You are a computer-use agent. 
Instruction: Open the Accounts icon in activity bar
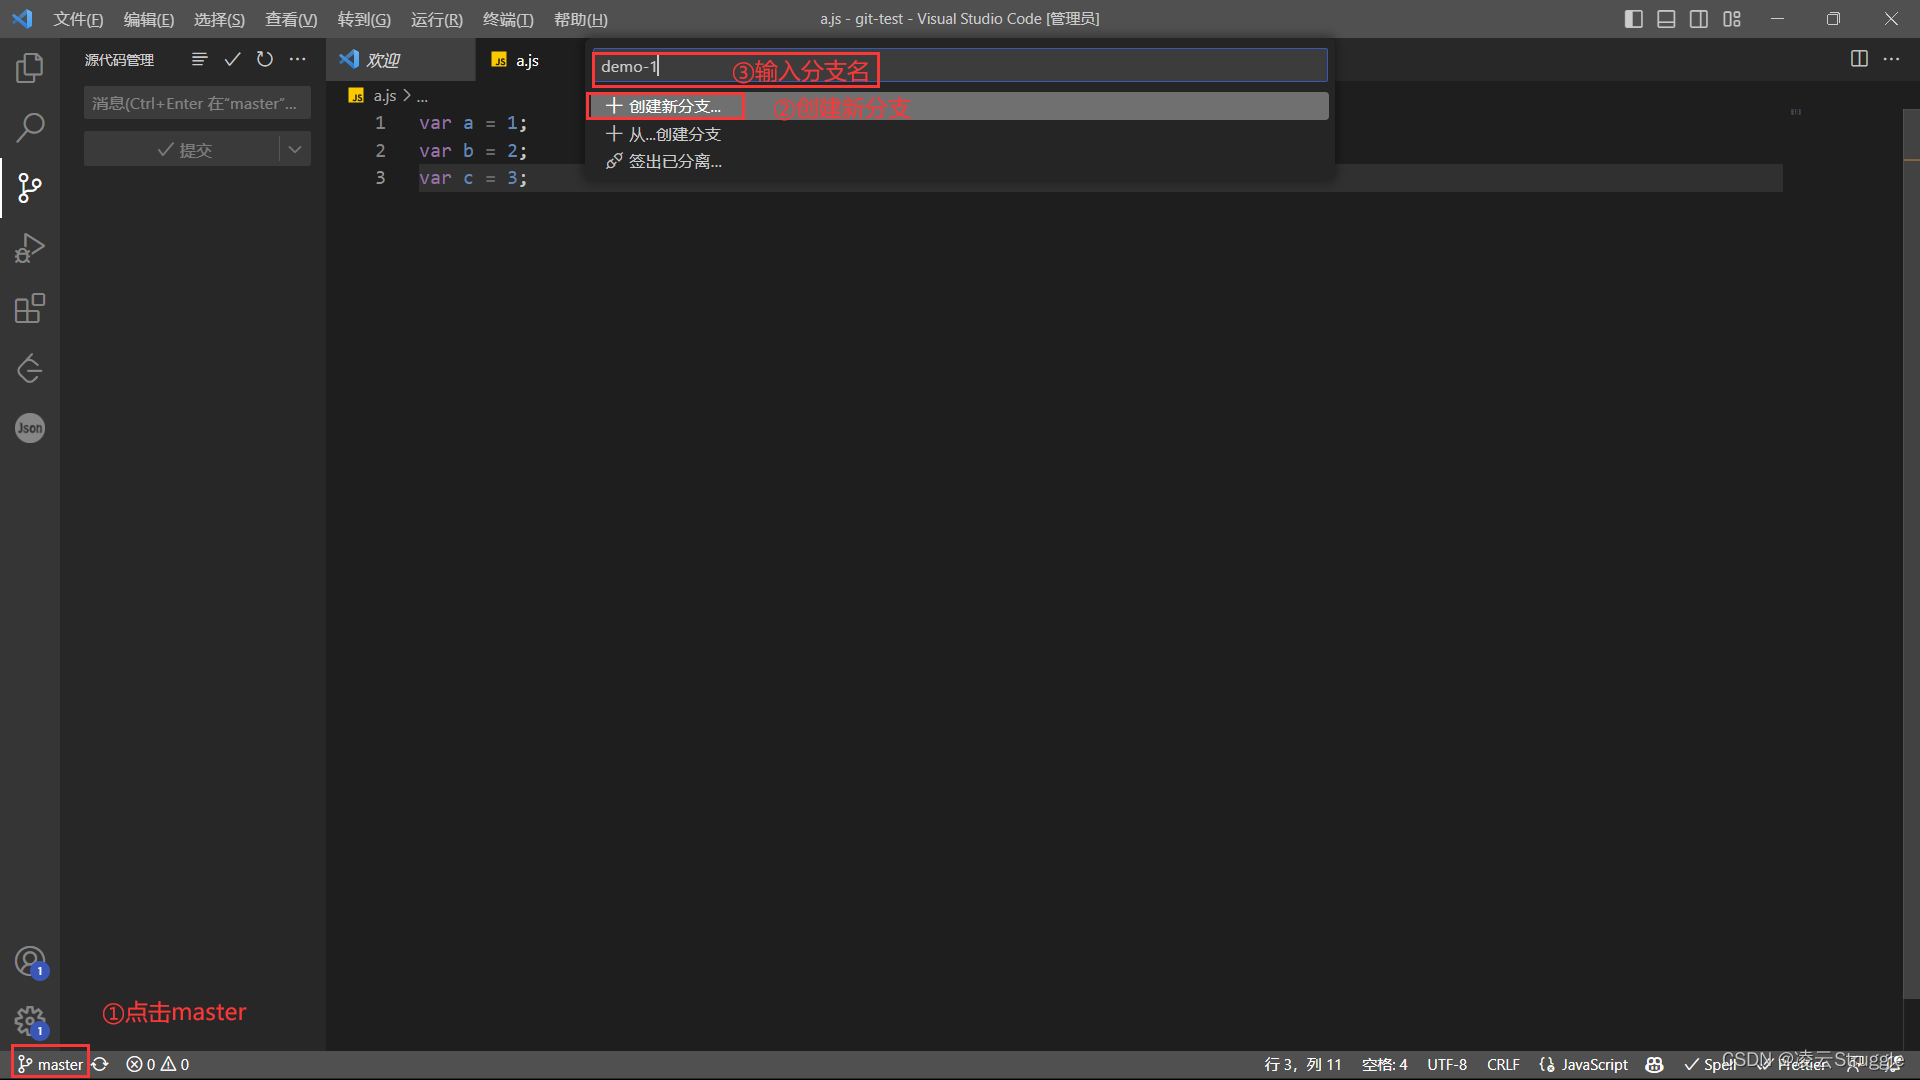click(30, 962)
